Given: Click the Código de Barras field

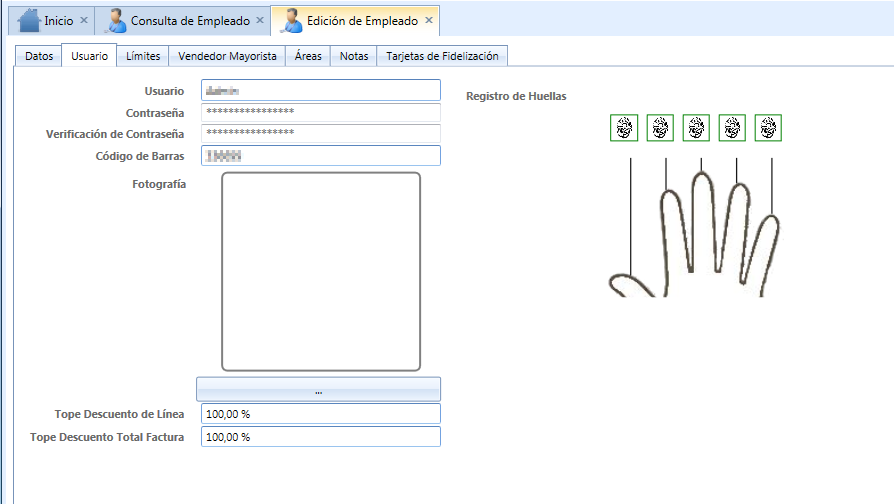Looking at the screenshot, I should coord(320,156).
